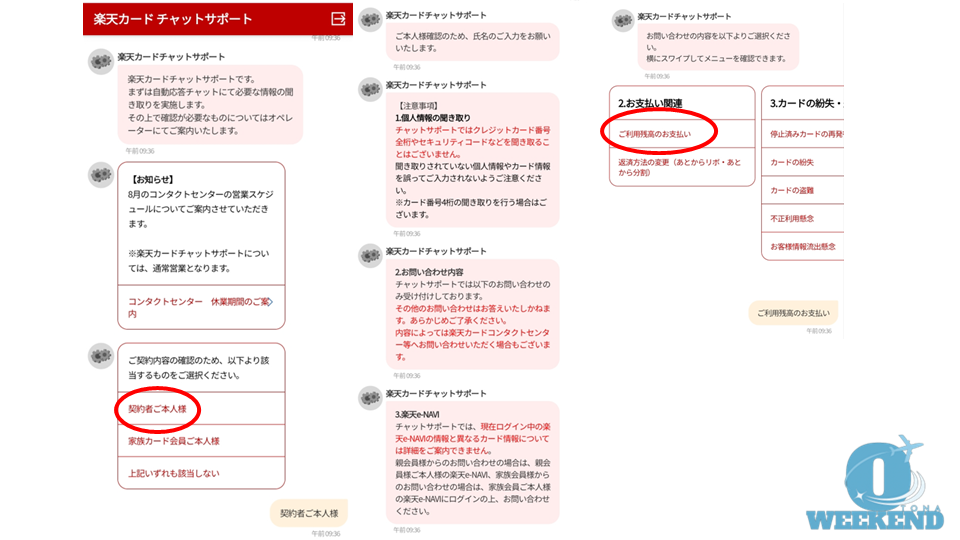Click the 2.お問い合わせ内容 heading
This screenshot has width=960, height=540.
coord(429,272)
